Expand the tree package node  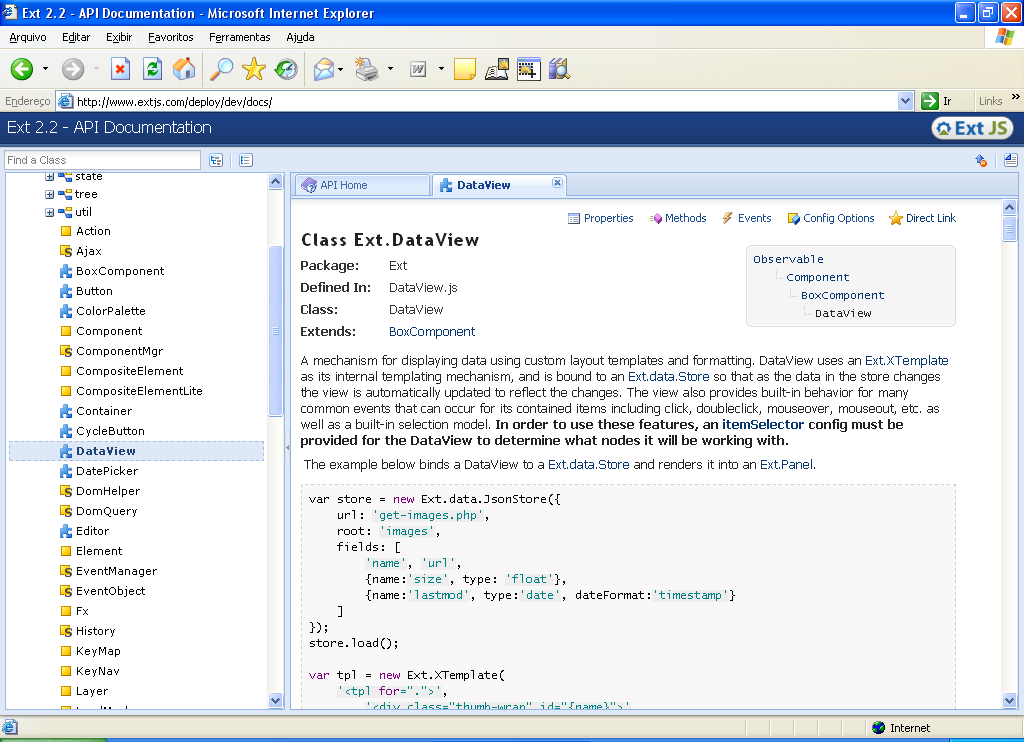(x=49, y=194)
